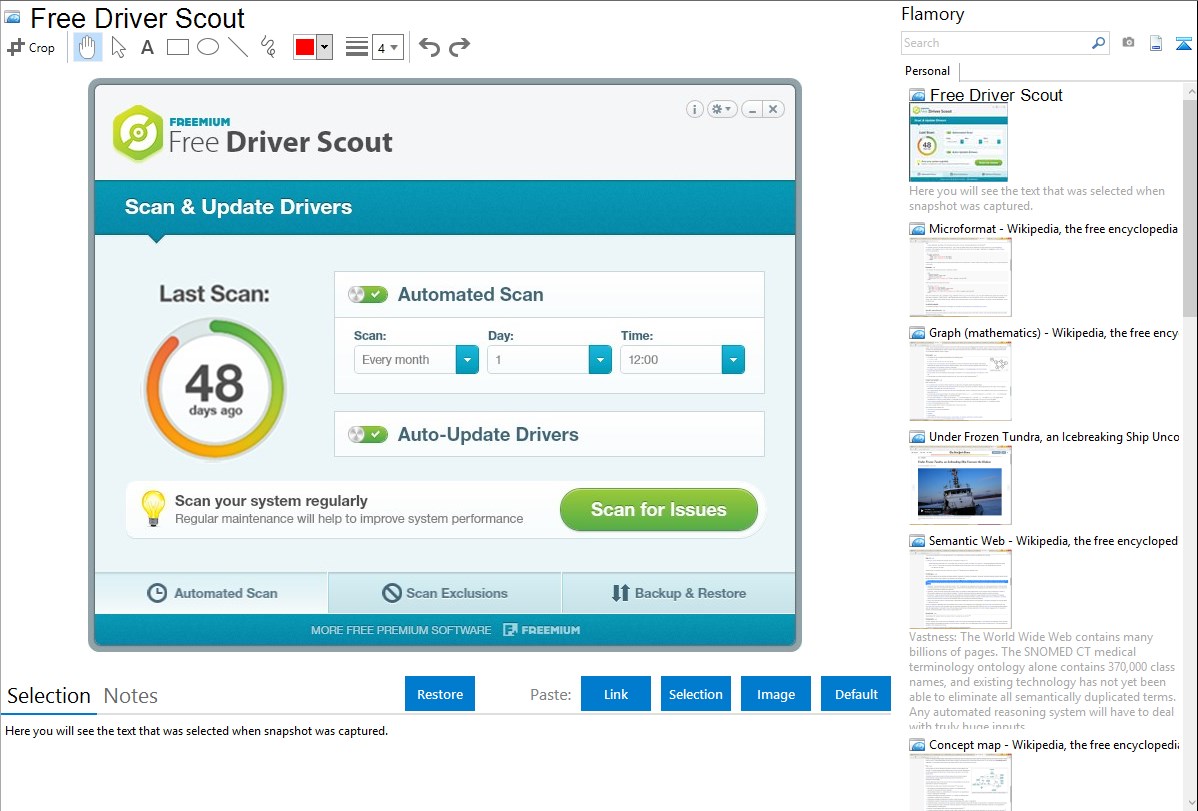Select the Concept map - Wikipedia entry title
1198x811 pixels.
click(x=1054, y=745)
